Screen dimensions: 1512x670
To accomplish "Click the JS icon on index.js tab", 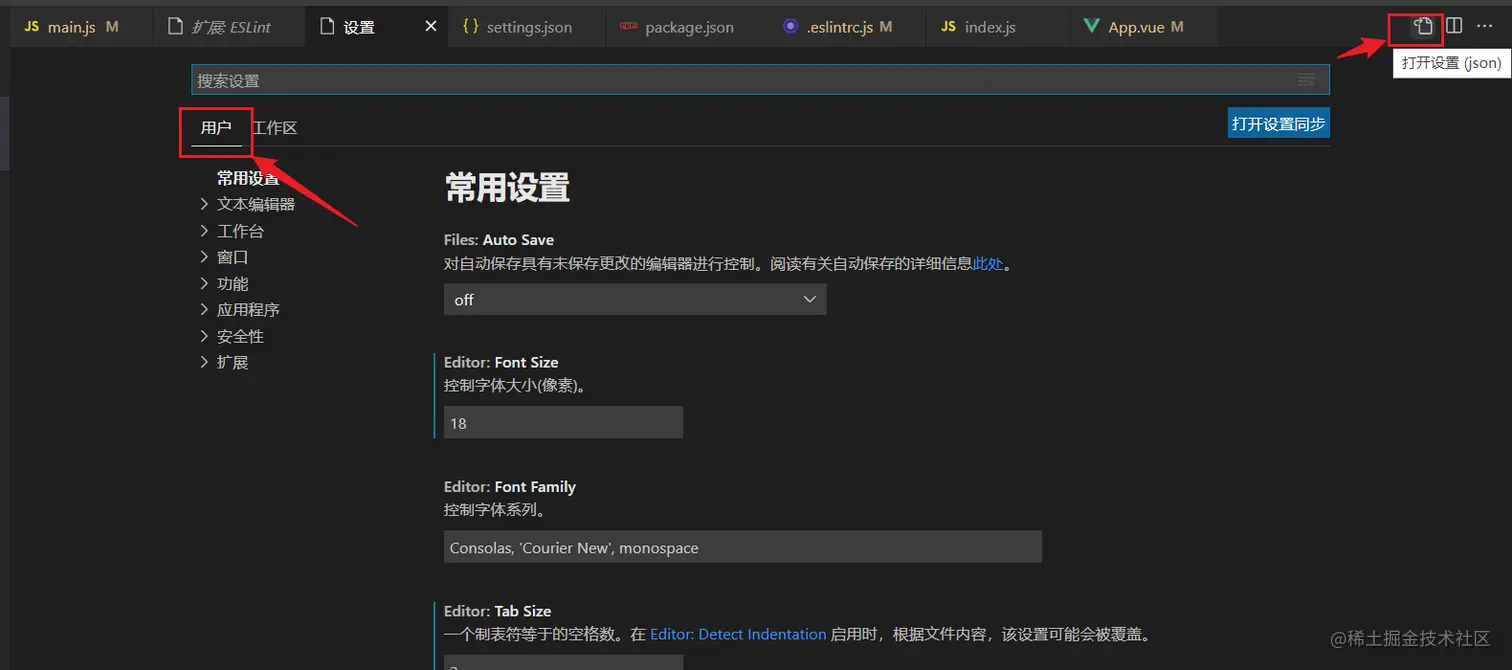I will point(947,27).
